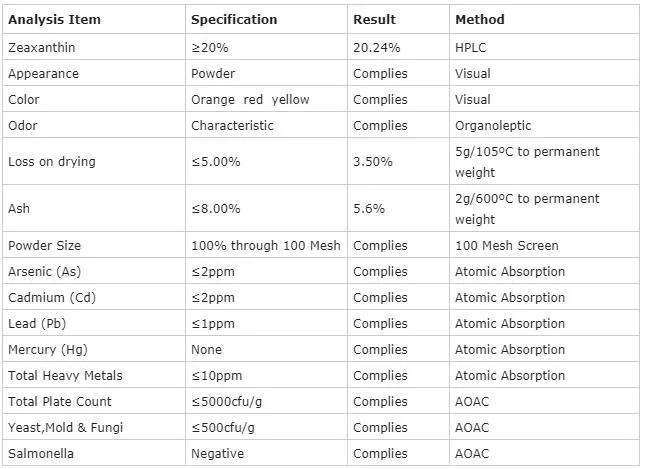Select the Ash result 5.6%

[x=368, y=208]
